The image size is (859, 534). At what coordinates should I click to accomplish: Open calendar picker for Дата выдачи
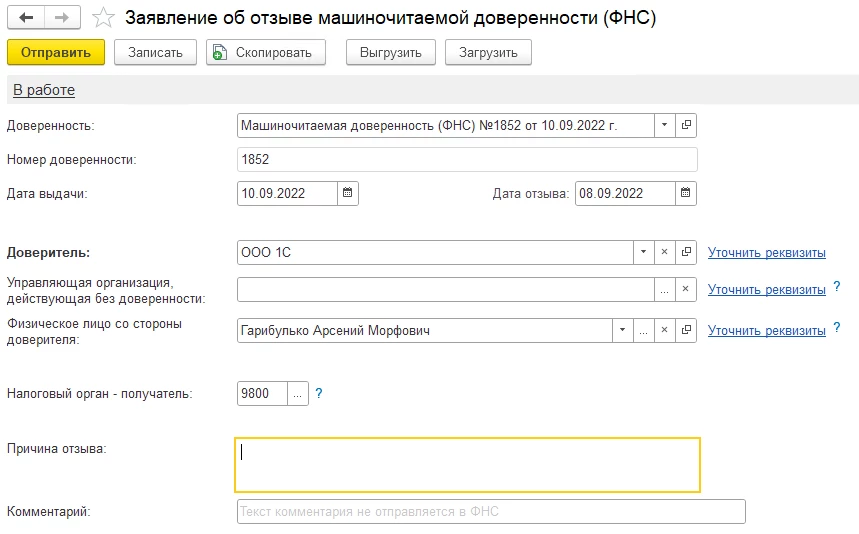[x=347, y=193]
